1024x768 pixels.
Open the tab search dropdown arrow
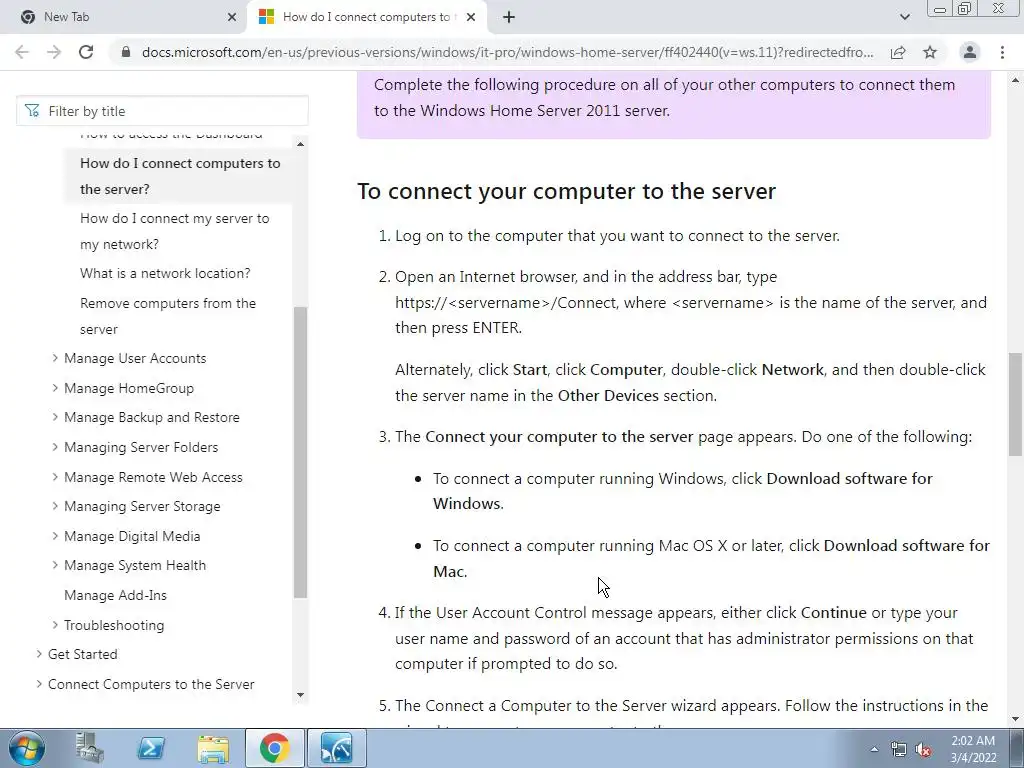(x=904, y=17)
